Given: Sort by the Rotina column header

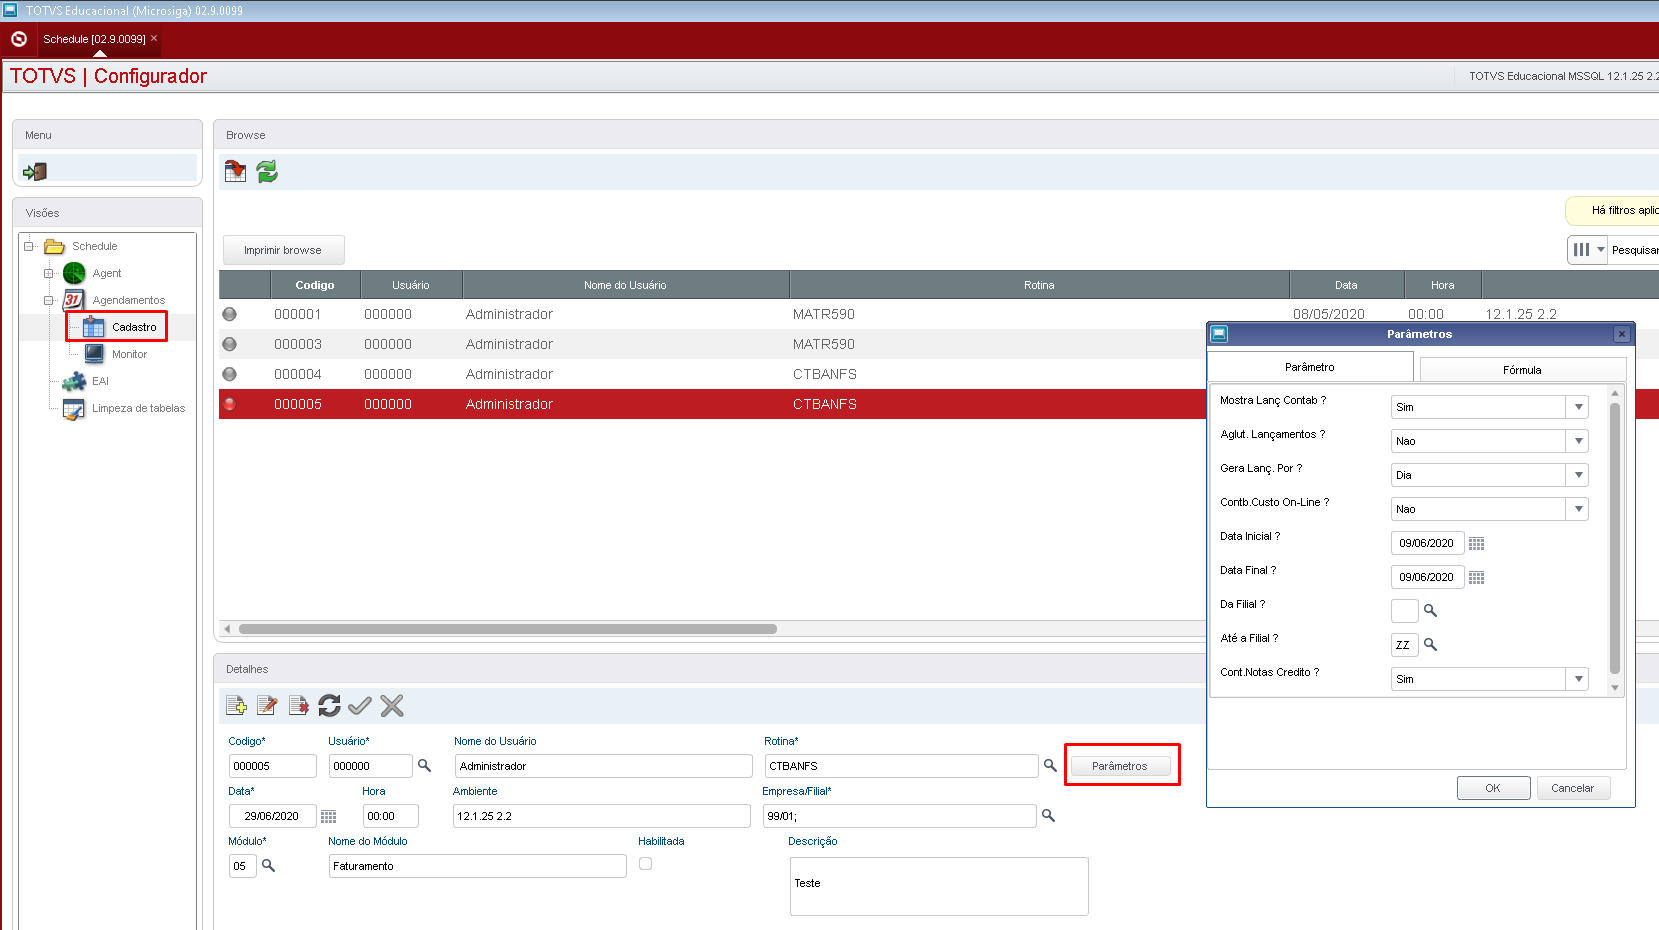Looking at the screenshot, I should (1039, 285).
